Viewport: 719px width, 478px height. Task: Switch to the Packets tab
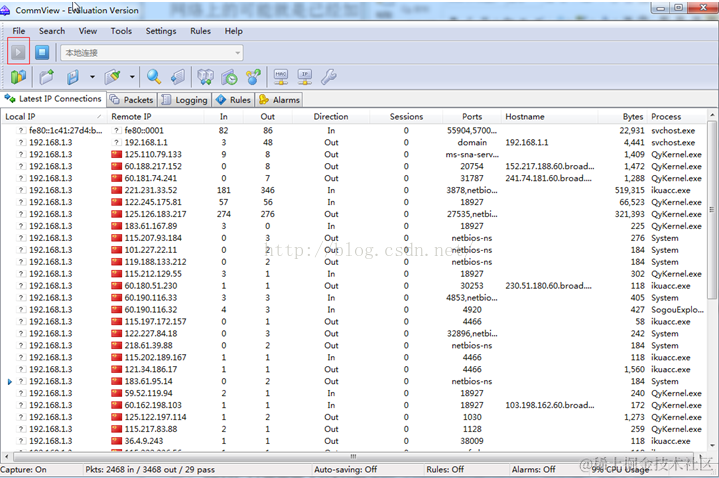coord(132,100)
